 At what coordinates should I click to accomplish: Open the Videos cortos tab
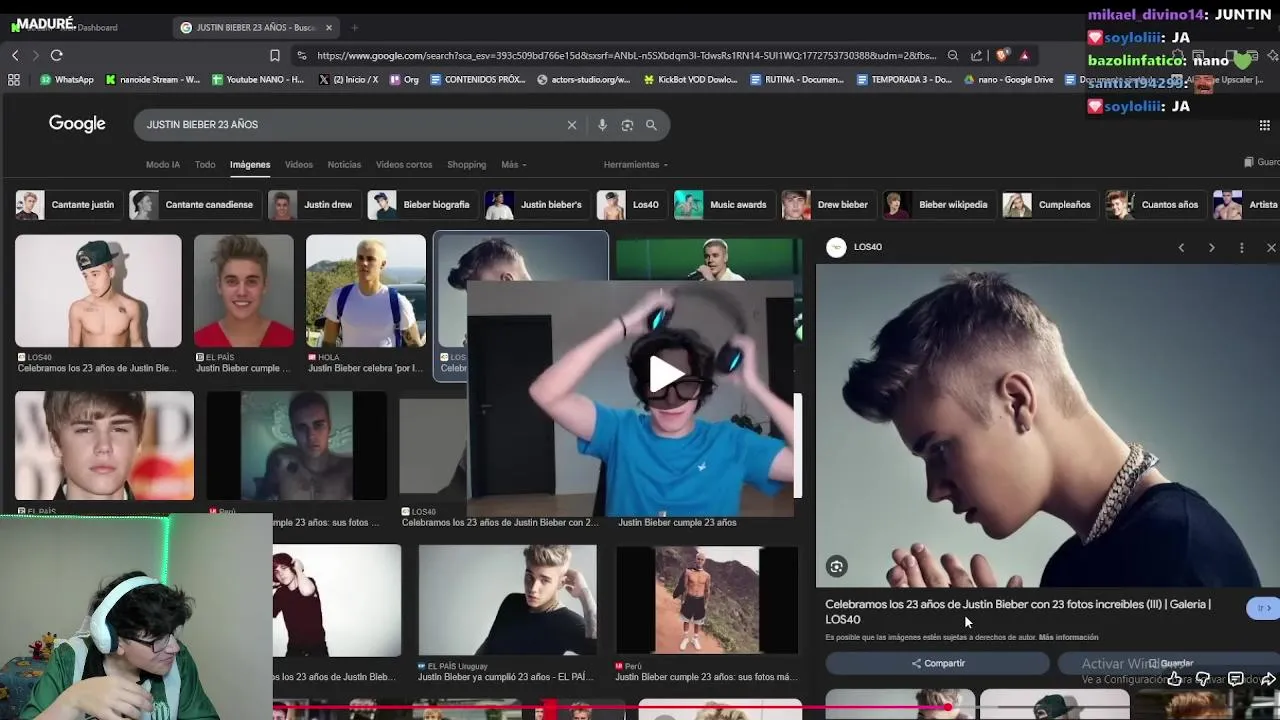pyautogui.click(x=404, y=164)
